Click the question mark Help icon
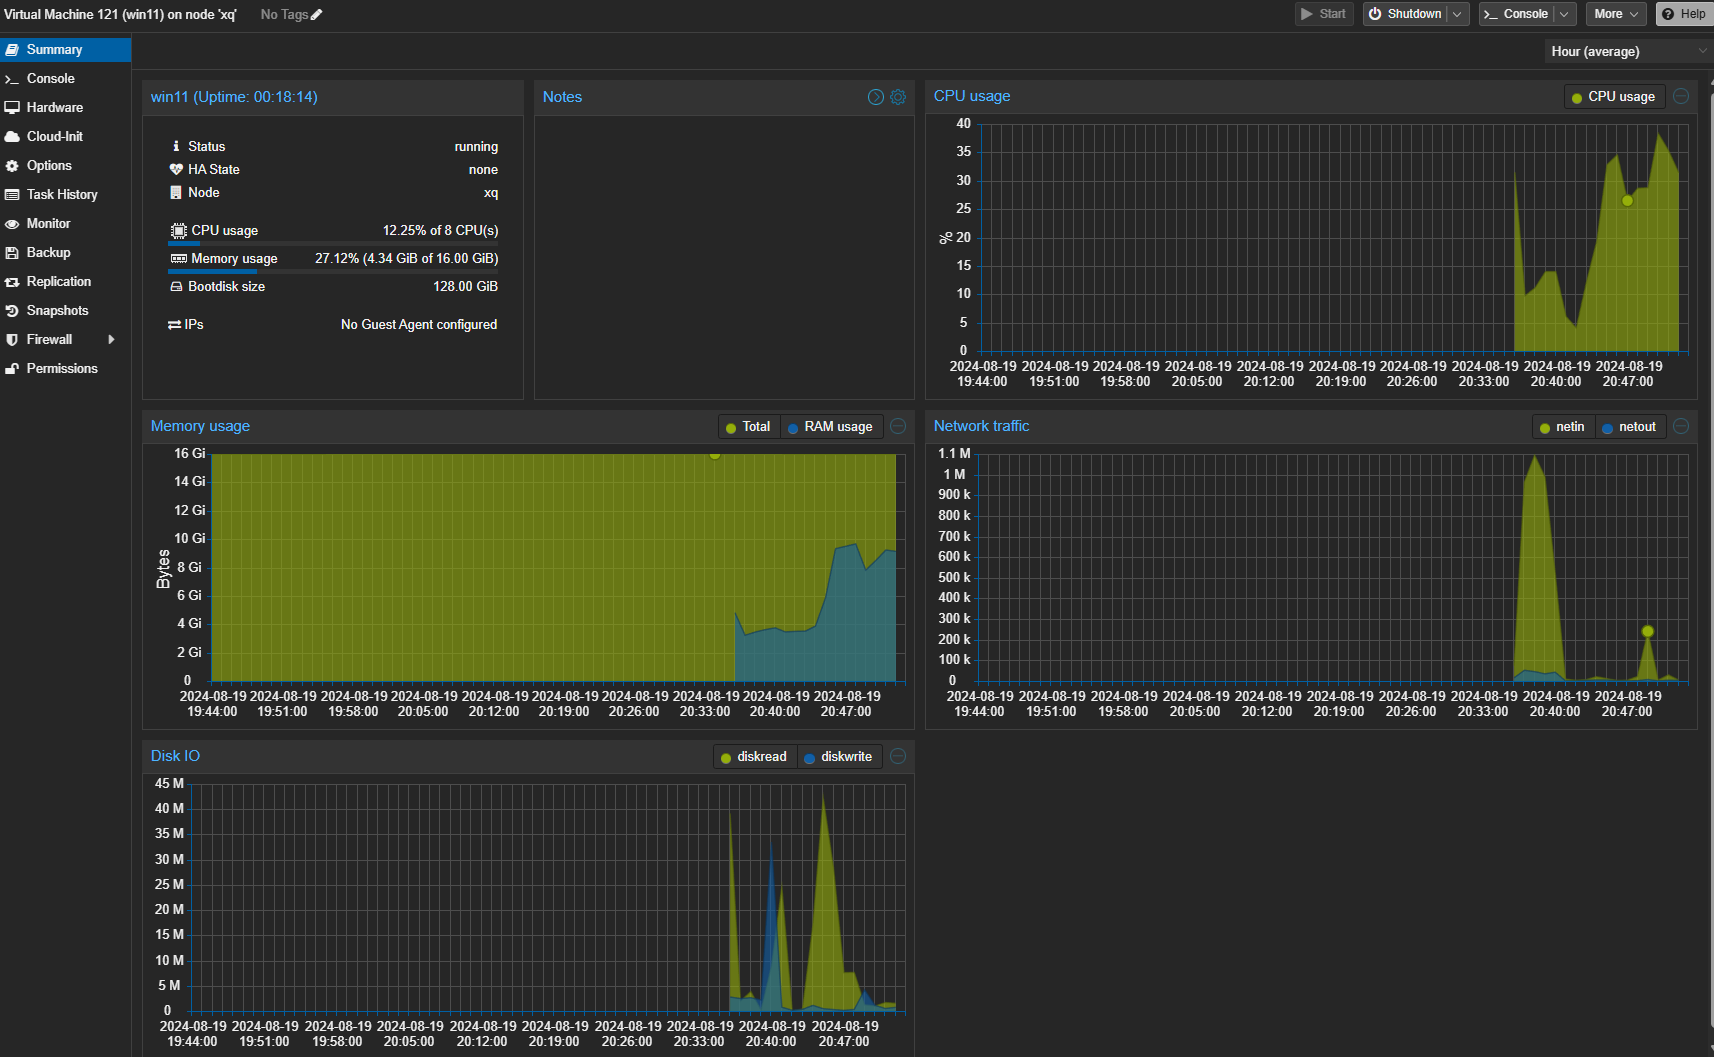The width and height of the screenshot is (1714, 1057). (x=1668, y=14)
